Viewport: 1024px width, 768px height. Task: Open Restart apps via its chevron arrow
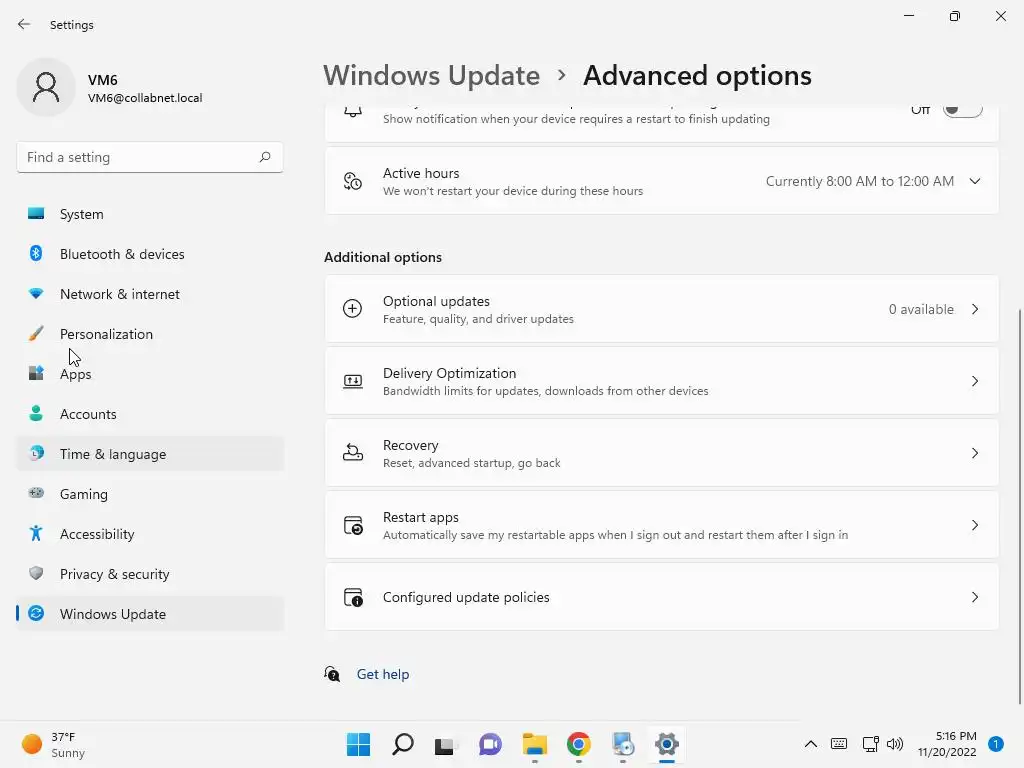point(974,525)
